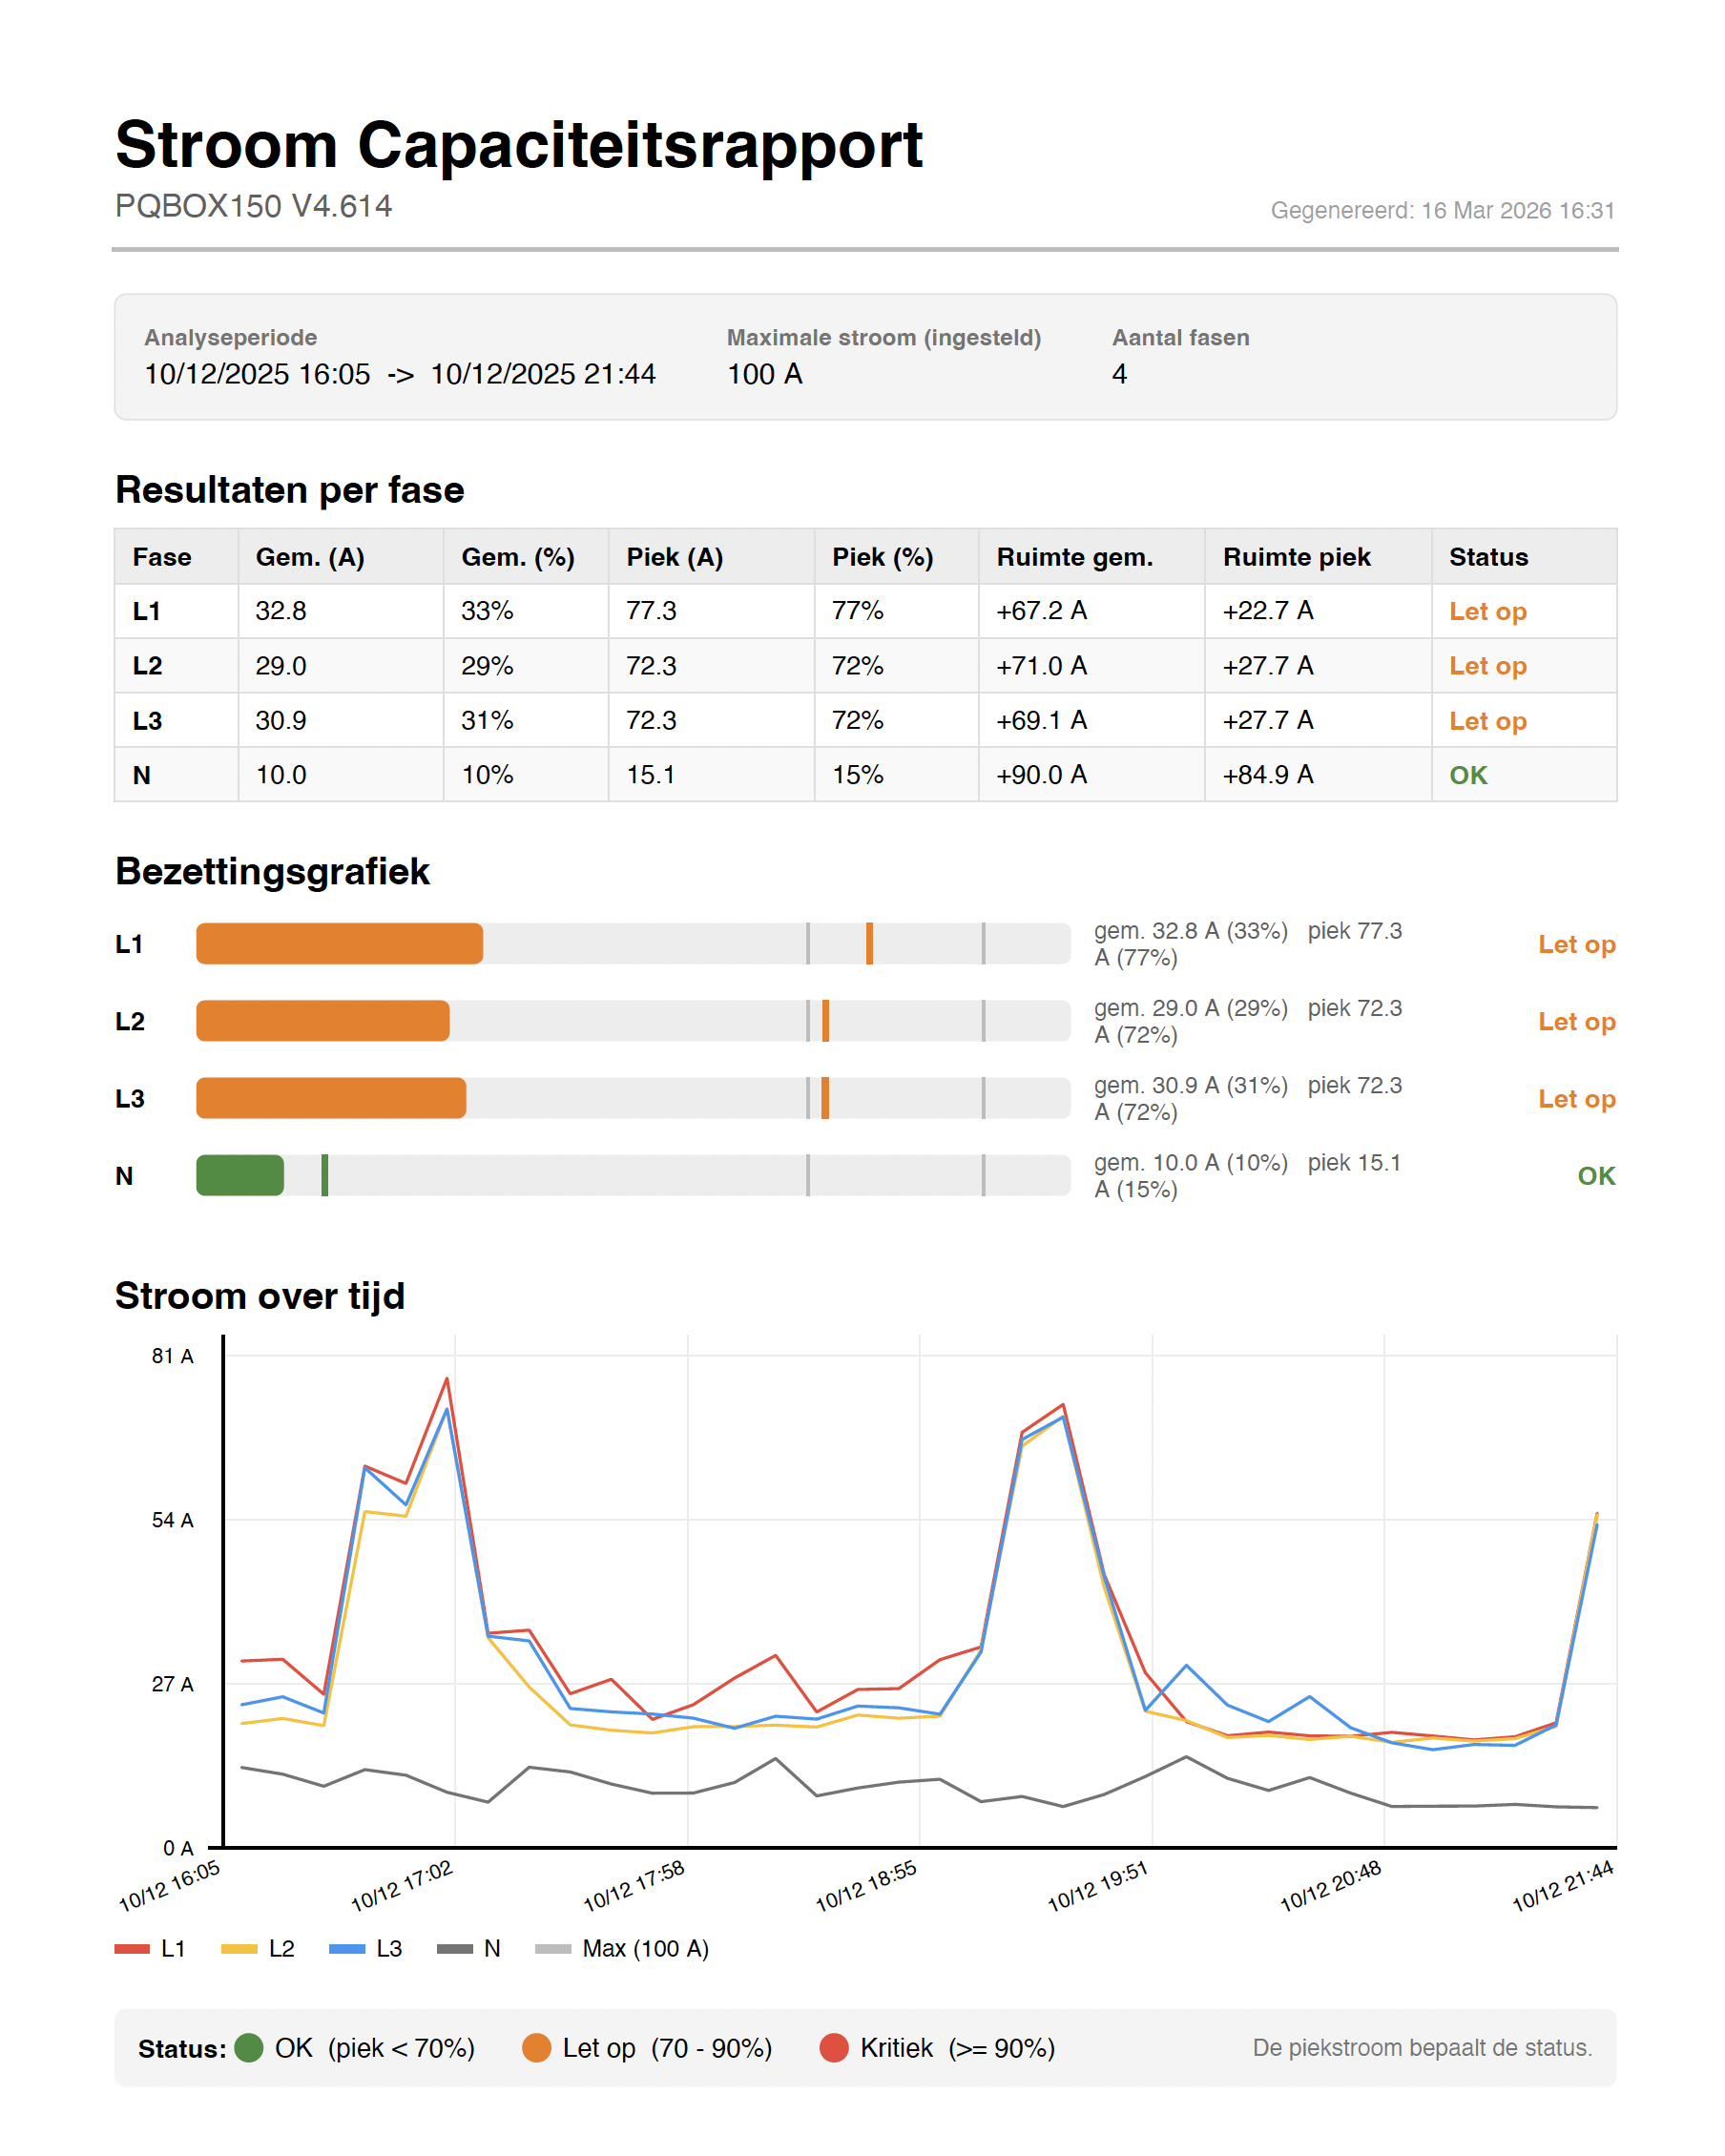Click OK status in N table row
The width and height of the screenshot is (1725, 2156).
click(x=1468, y=775)
